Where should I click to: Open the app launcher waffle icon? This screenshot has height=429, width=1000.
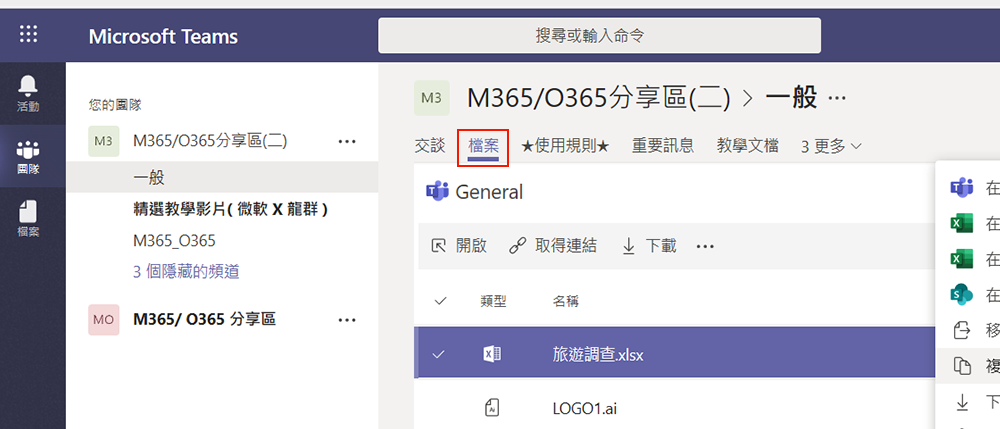(x=28, y=34)
